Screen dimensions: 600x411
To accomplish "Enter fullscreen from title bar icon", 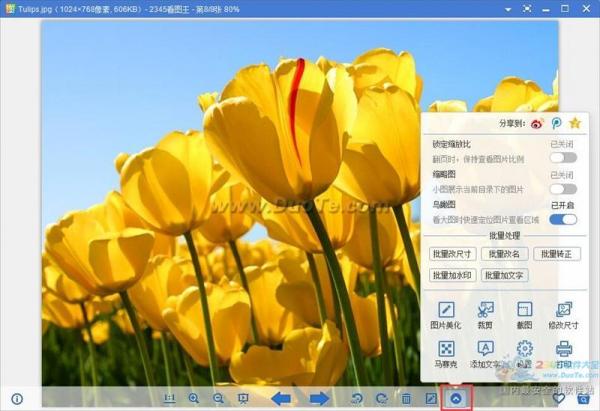I will tap(527, 8).
